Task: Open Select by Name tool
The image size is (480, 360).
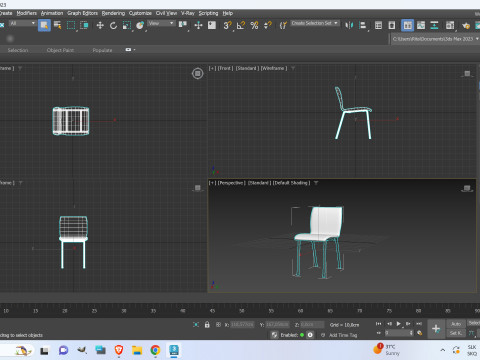Action: [x=57, y=25]
